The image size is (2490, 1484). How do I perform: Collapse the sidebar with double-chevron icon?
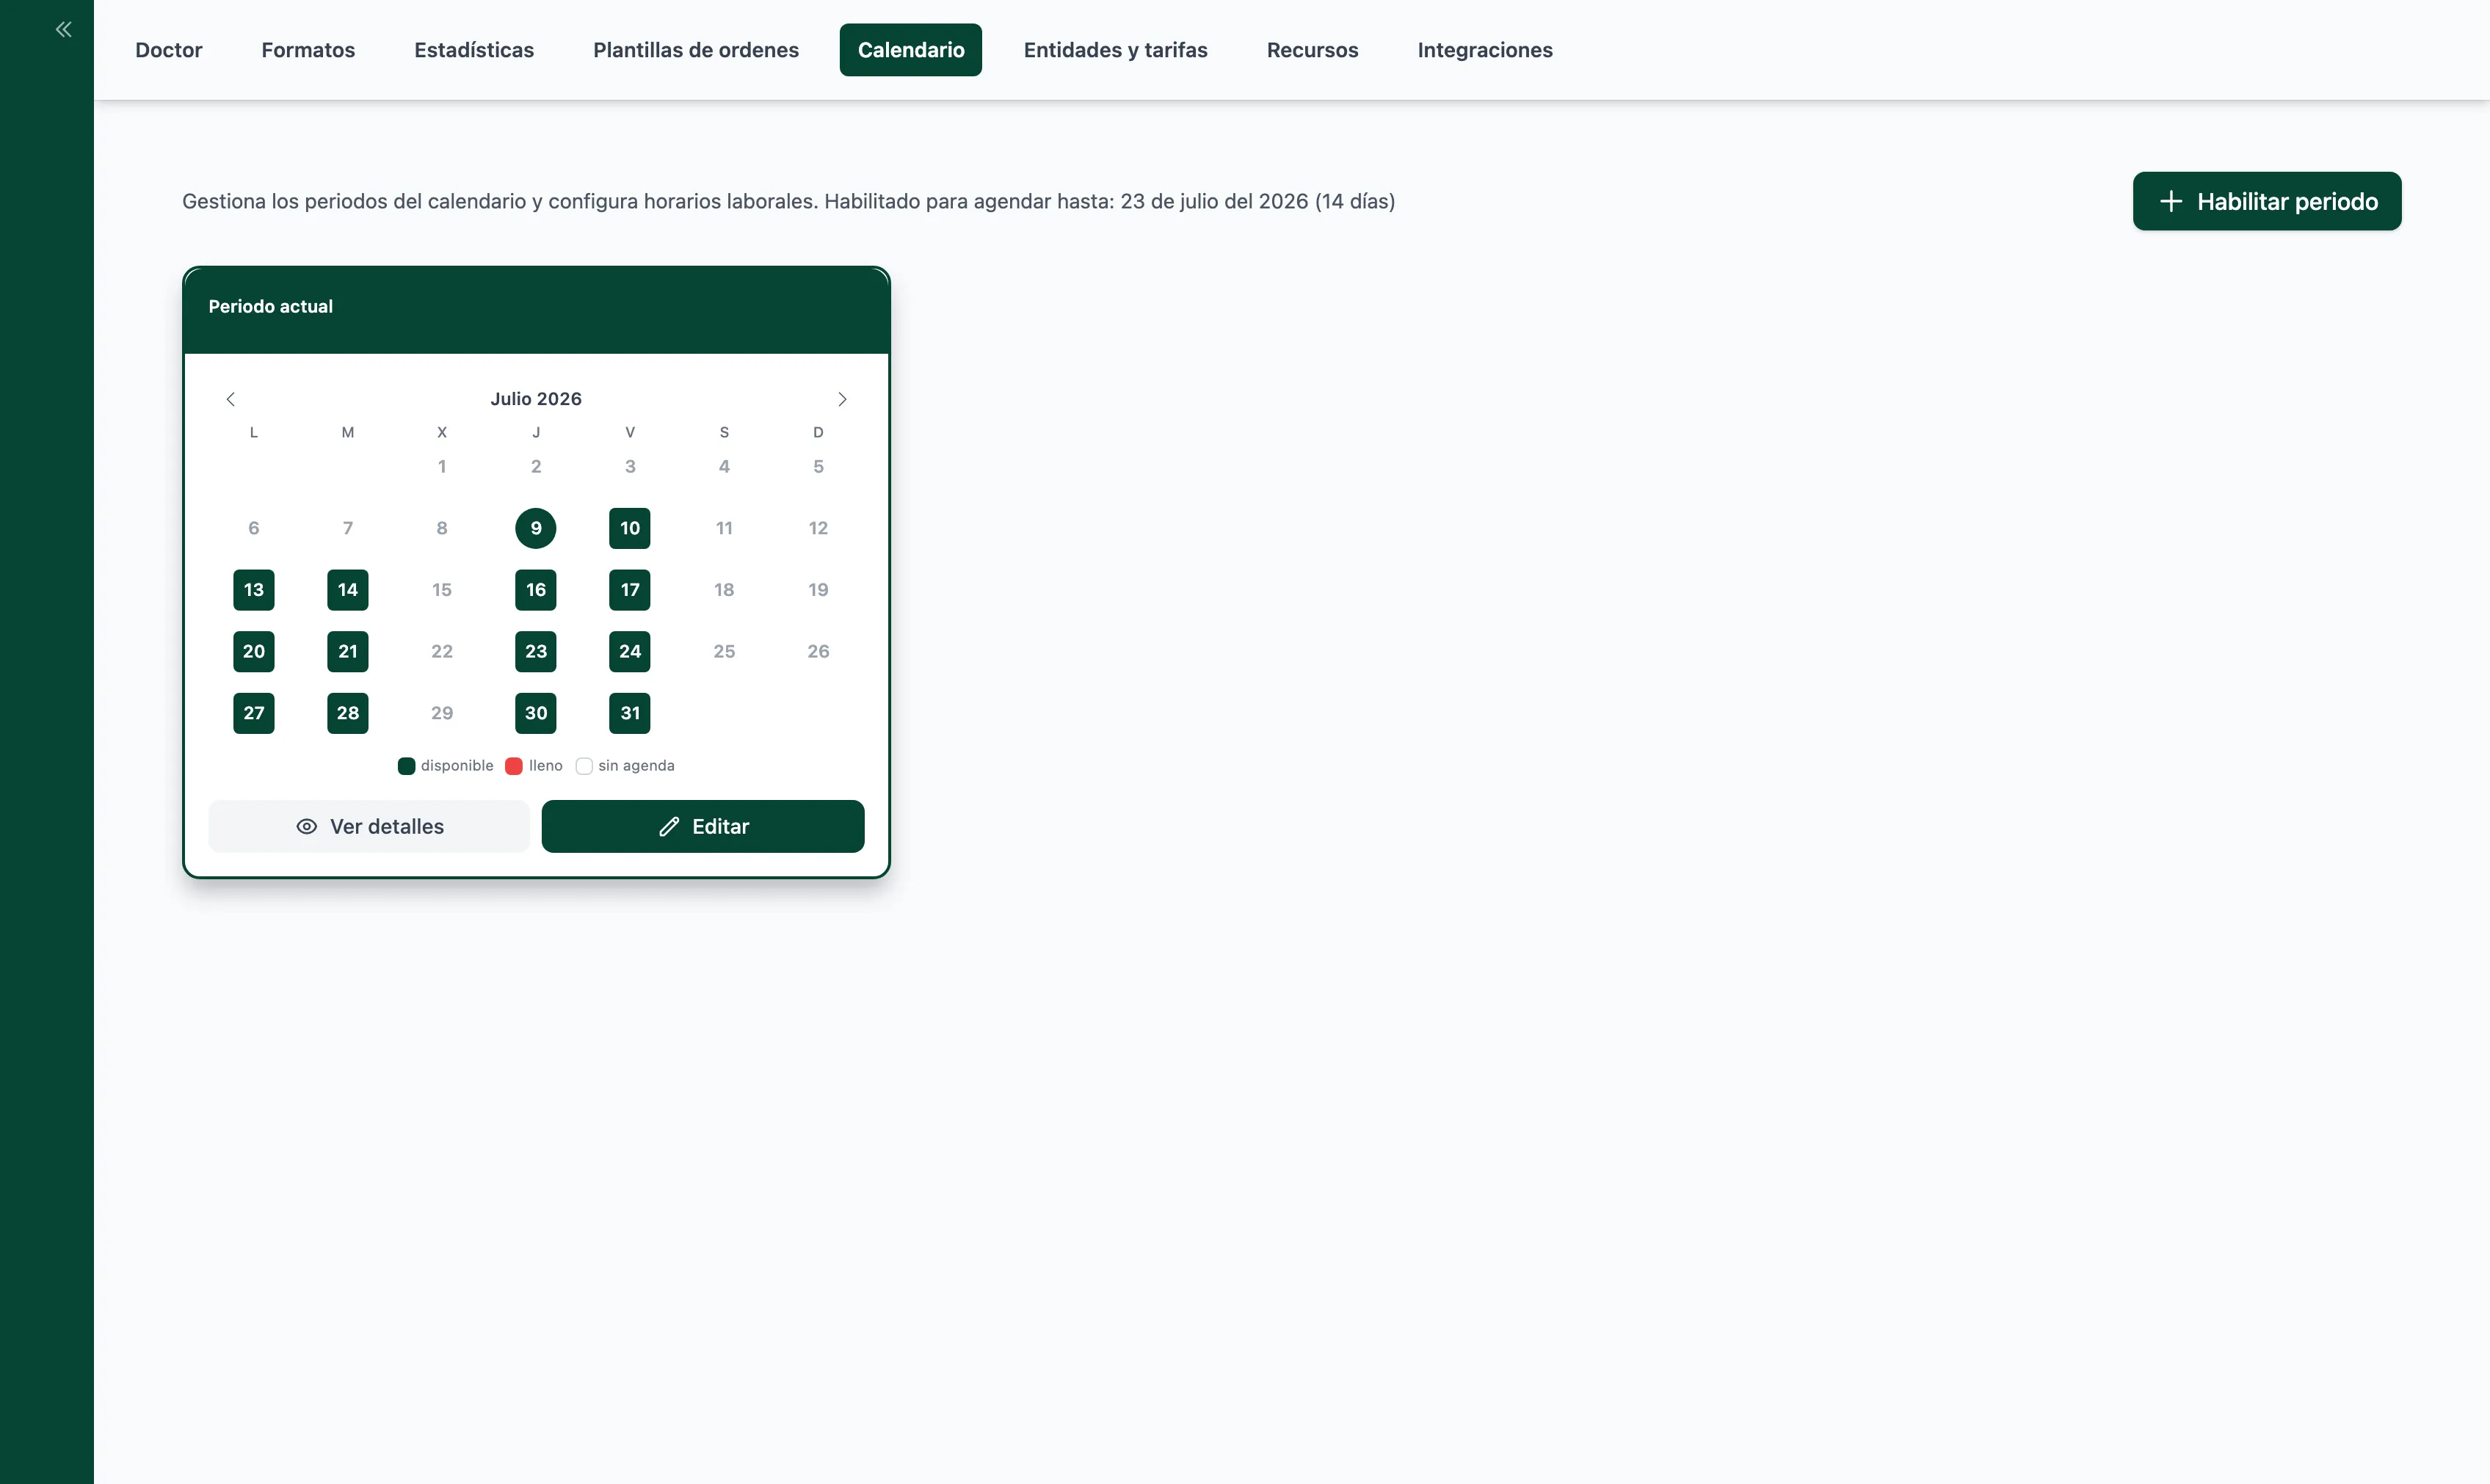(x=63, y=30)
